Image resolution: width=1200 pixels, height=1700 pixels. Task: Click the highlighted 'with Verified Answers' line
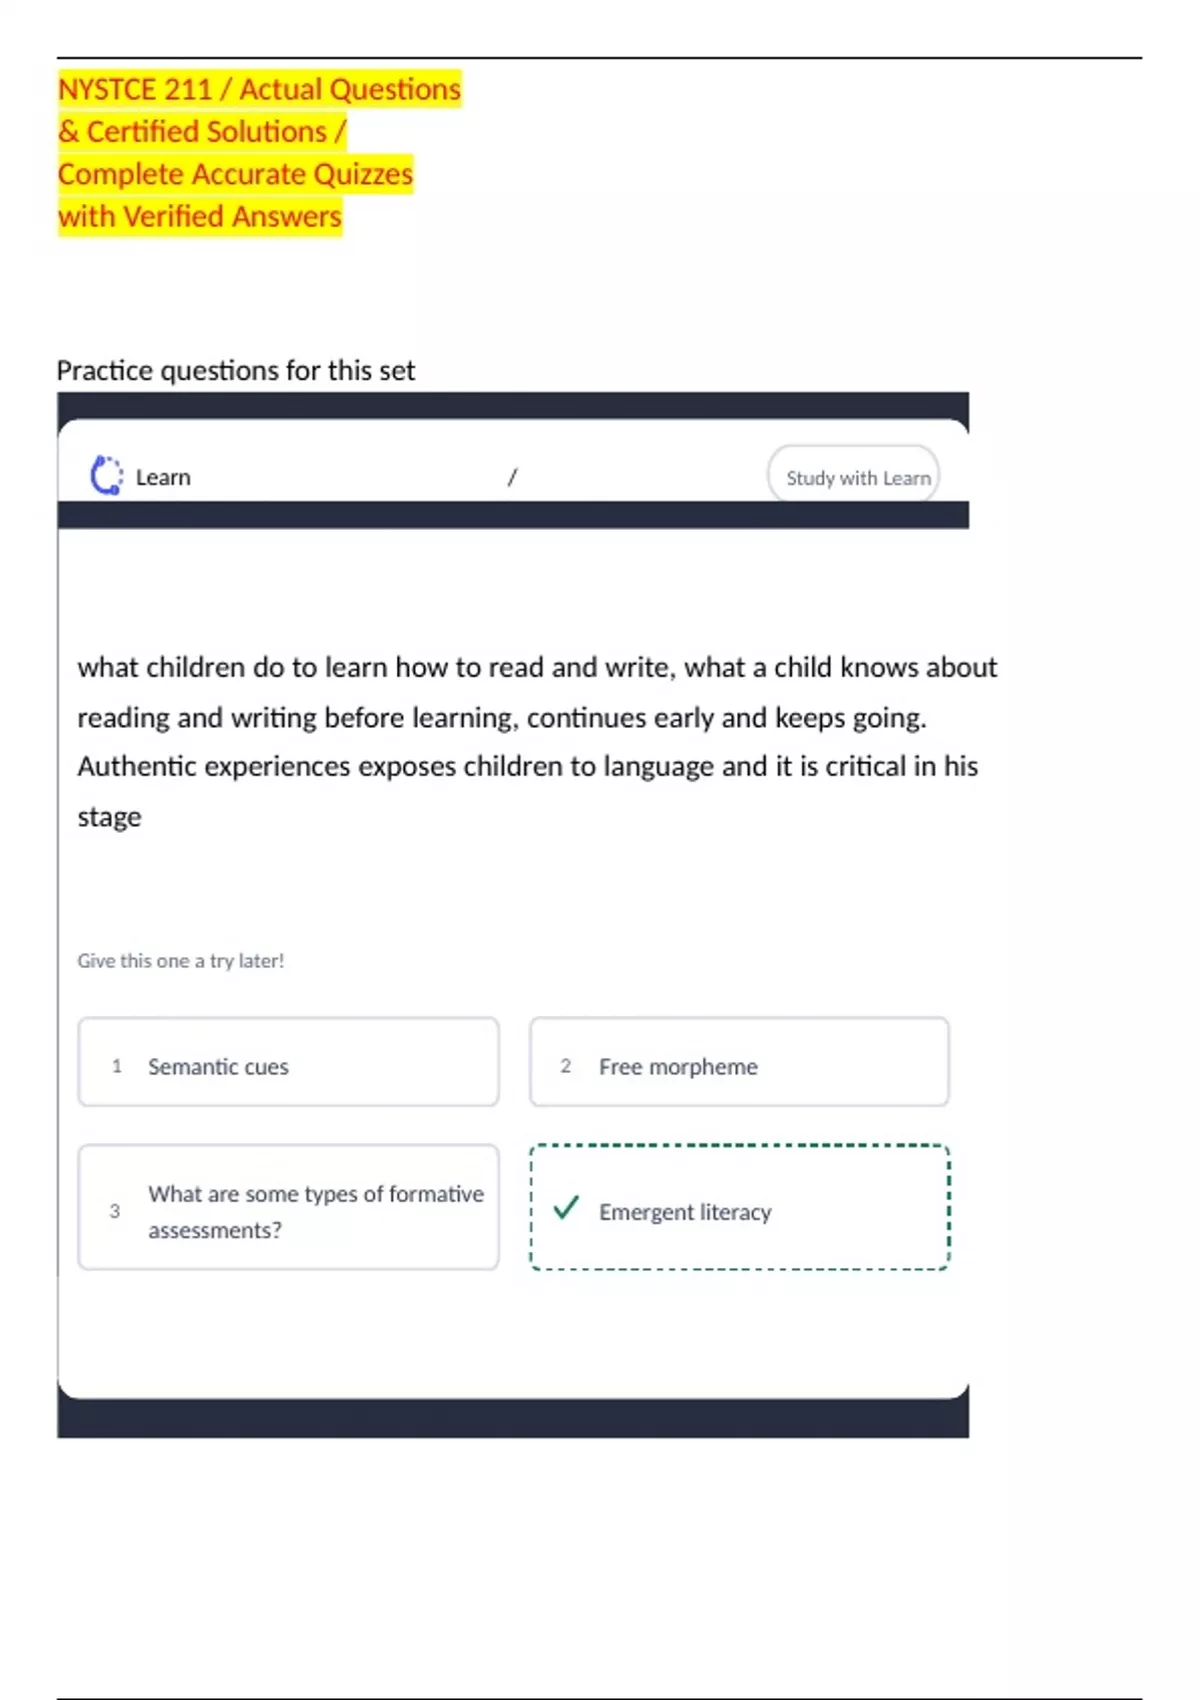tap(200, 216)
